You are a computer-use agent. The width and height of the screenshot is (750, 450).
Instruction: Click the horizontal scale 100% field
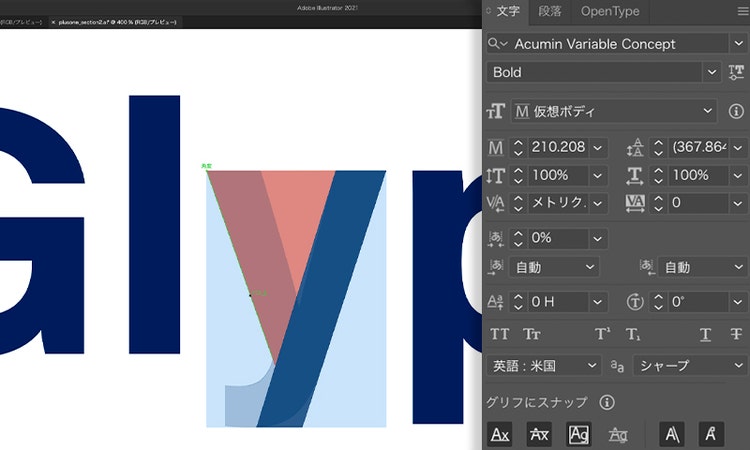(698, 176)
